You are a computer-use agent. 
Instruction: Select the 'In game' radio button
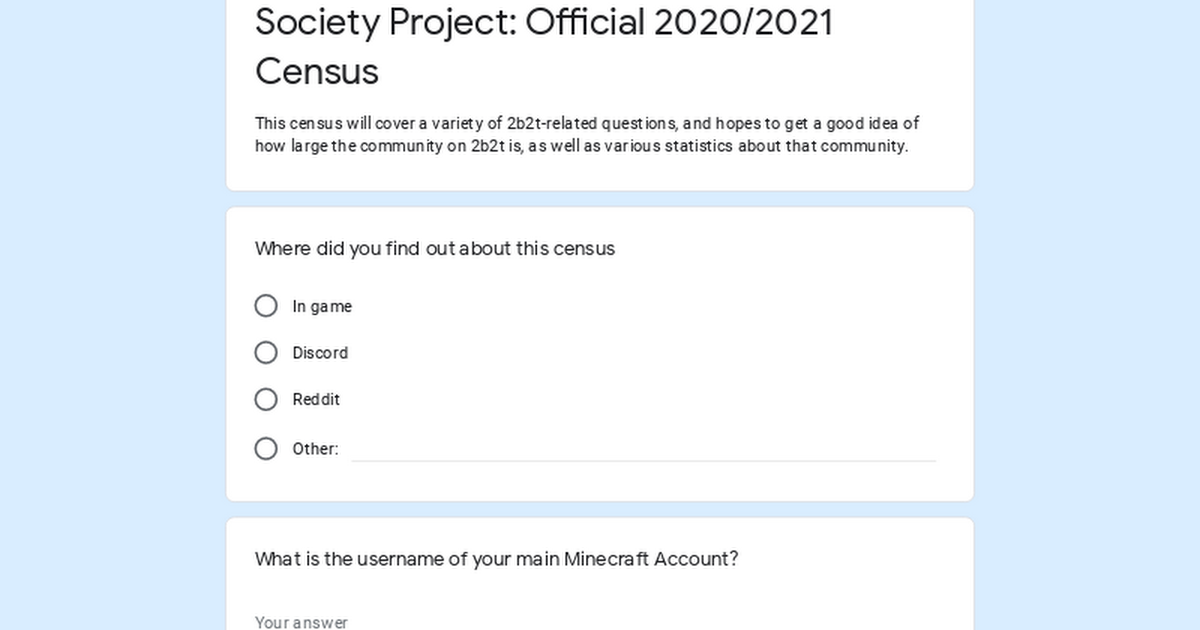[266, 306]
